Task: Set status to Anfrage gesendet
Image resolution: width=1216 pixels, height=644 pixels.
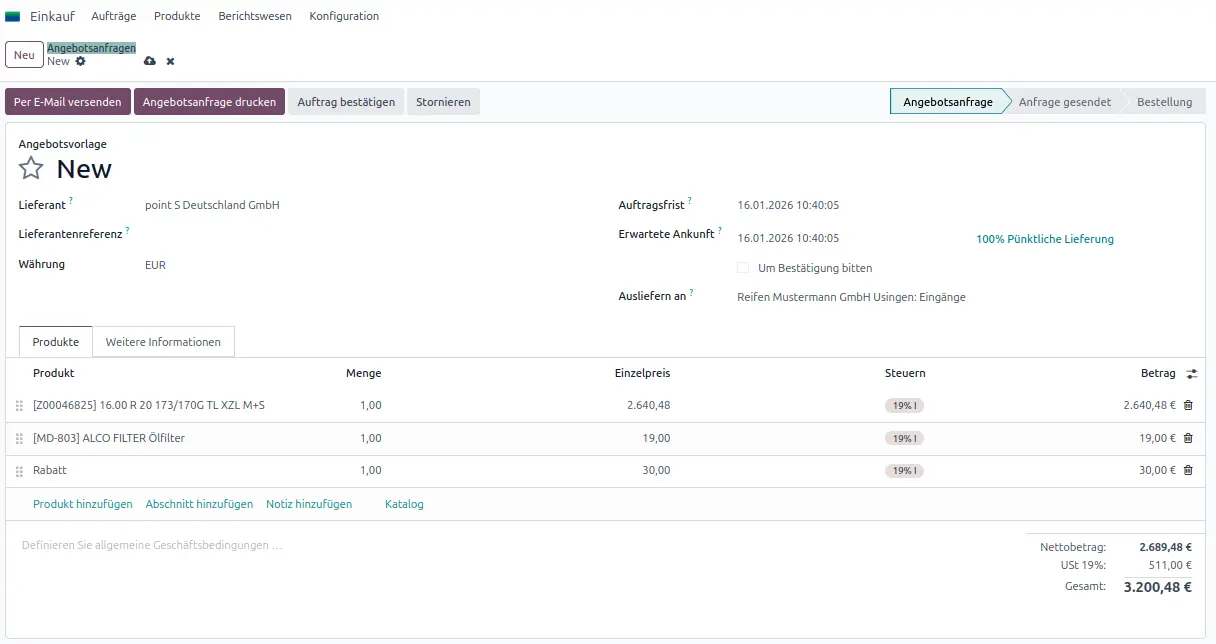Action: (x=1064, y=102)
